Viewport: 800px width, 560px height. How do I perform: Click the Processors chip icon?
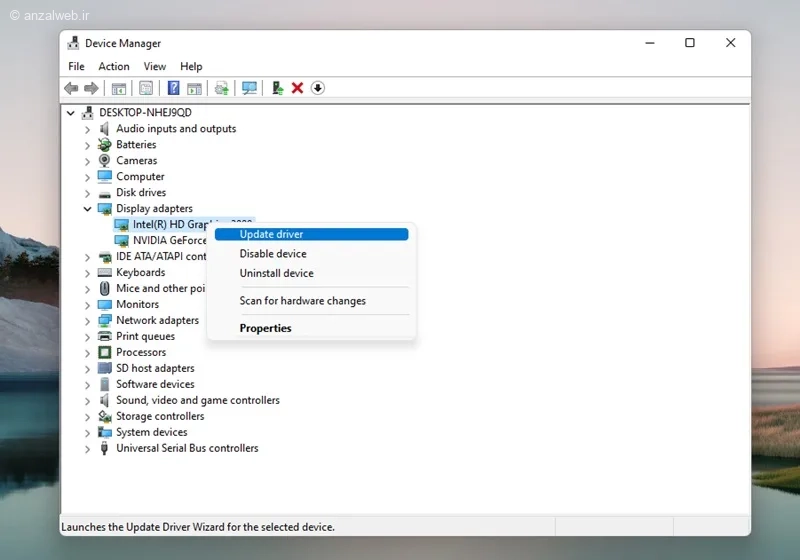coord(105,352)
